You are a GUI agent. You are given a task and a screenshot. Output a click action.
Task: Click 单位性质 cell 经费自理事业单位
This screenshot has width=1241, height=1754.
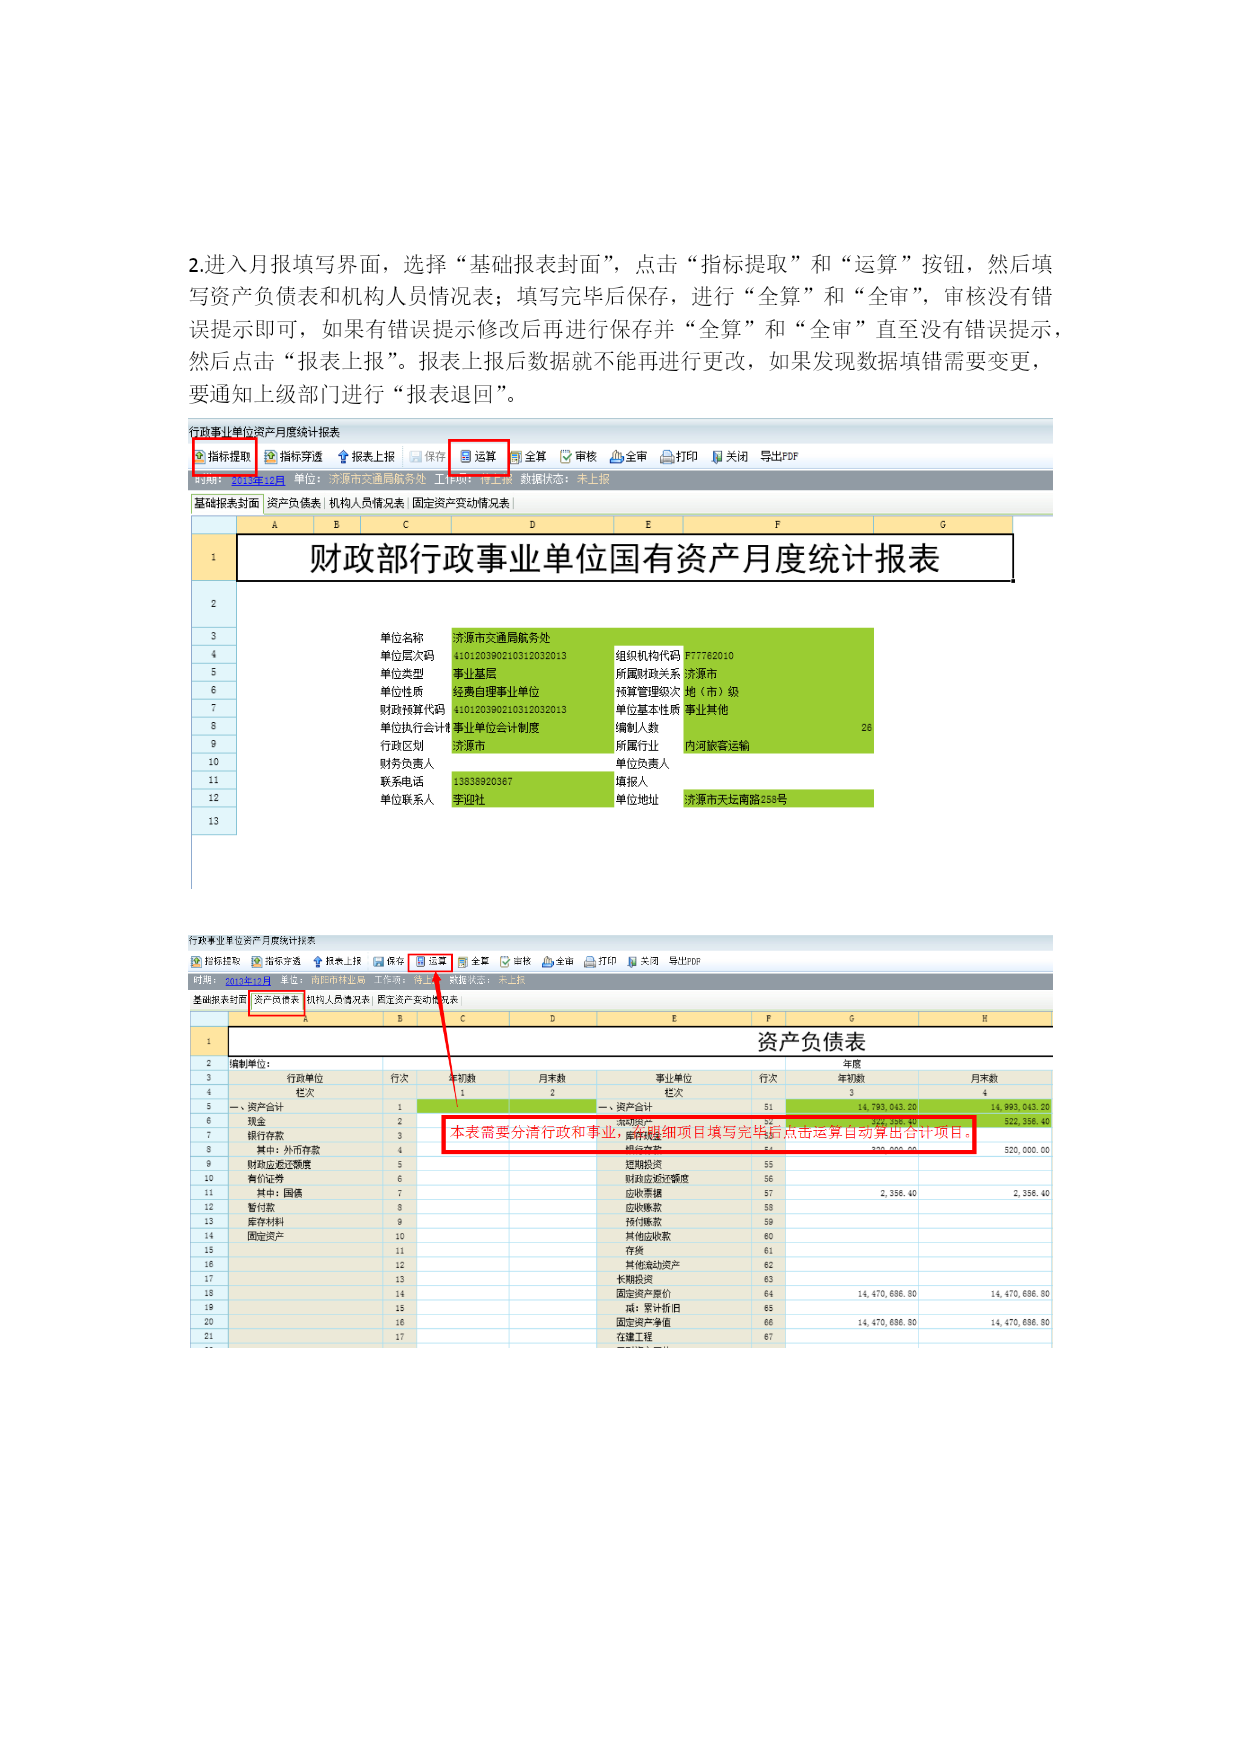532,692
